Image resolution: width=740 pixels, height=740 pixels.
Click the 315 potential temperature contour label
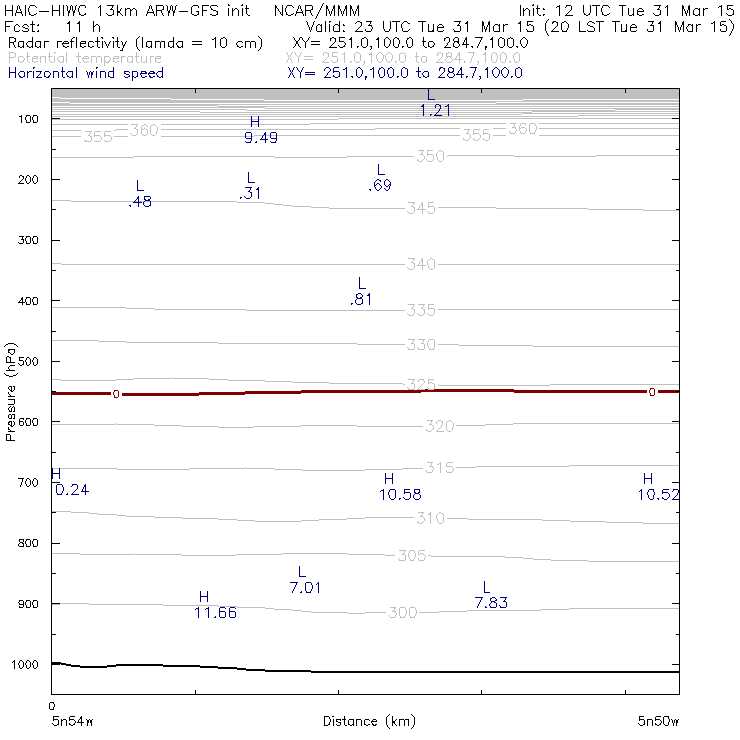(x=439, y=468)
